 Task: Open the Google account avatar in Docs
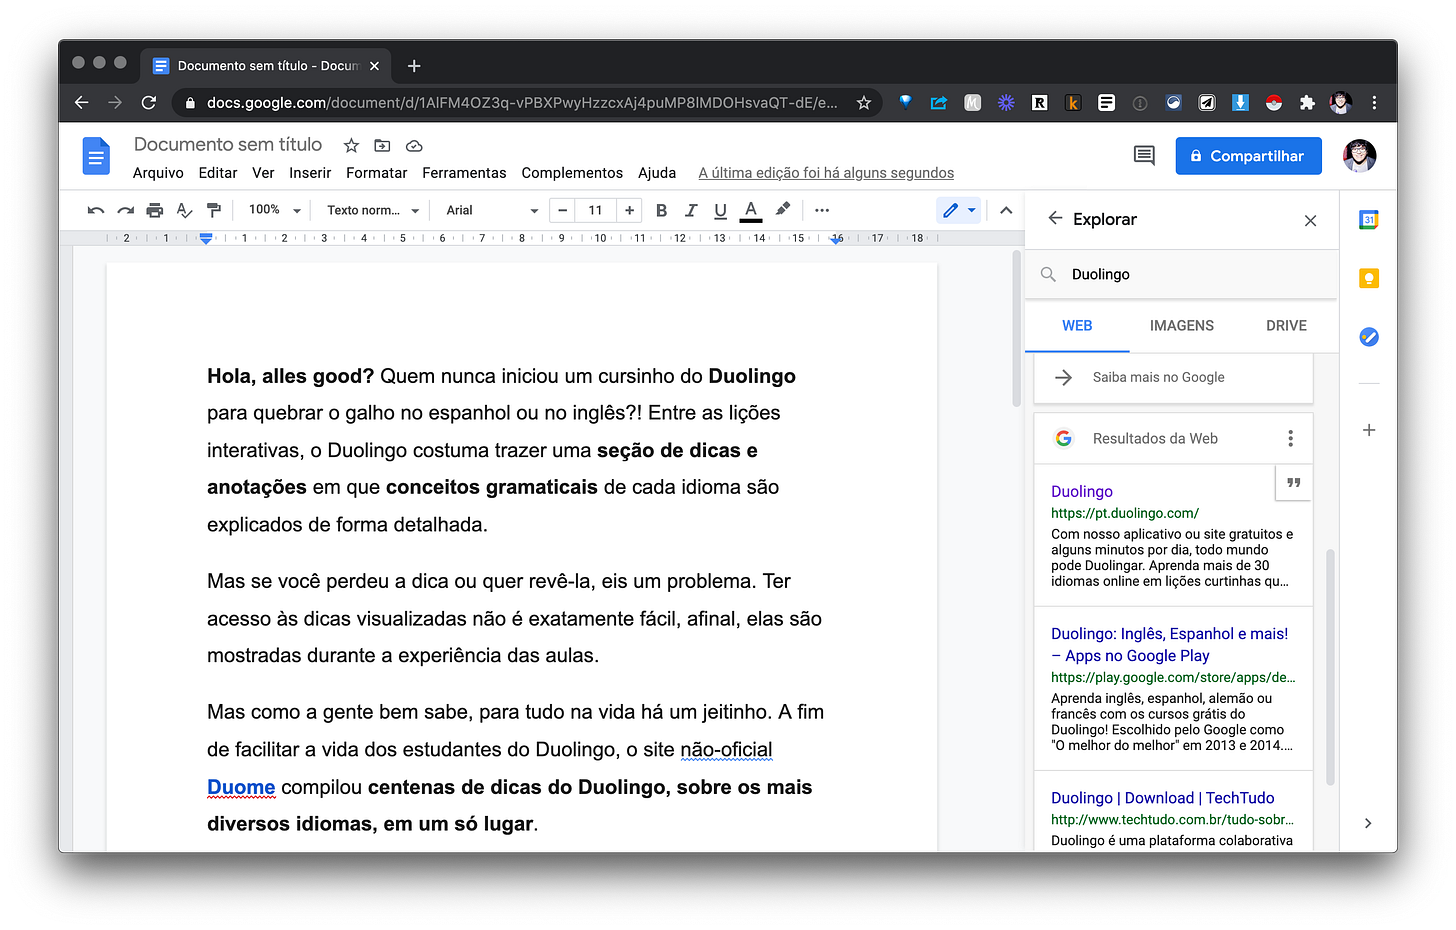(x=1359, y=156)
